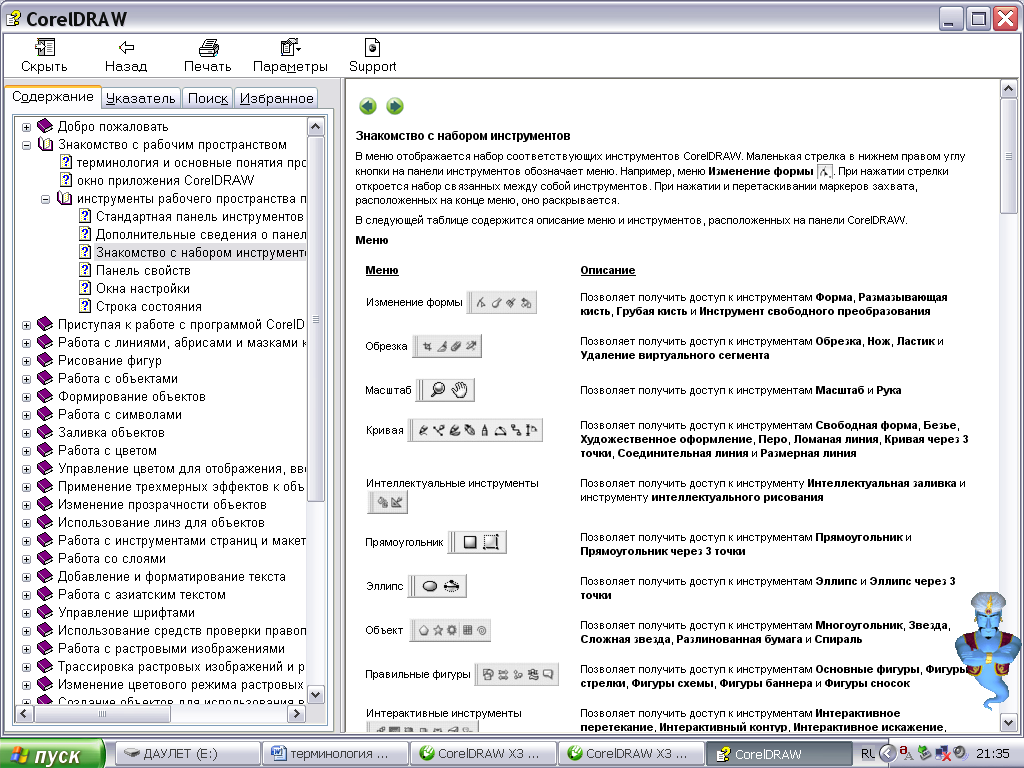The width and height of the screenshot is (1024, 768).
Task: Click the 3-point rectangle icon in Прямоугольник flyout
Action: pyautogui.click(x=491, y=542)
